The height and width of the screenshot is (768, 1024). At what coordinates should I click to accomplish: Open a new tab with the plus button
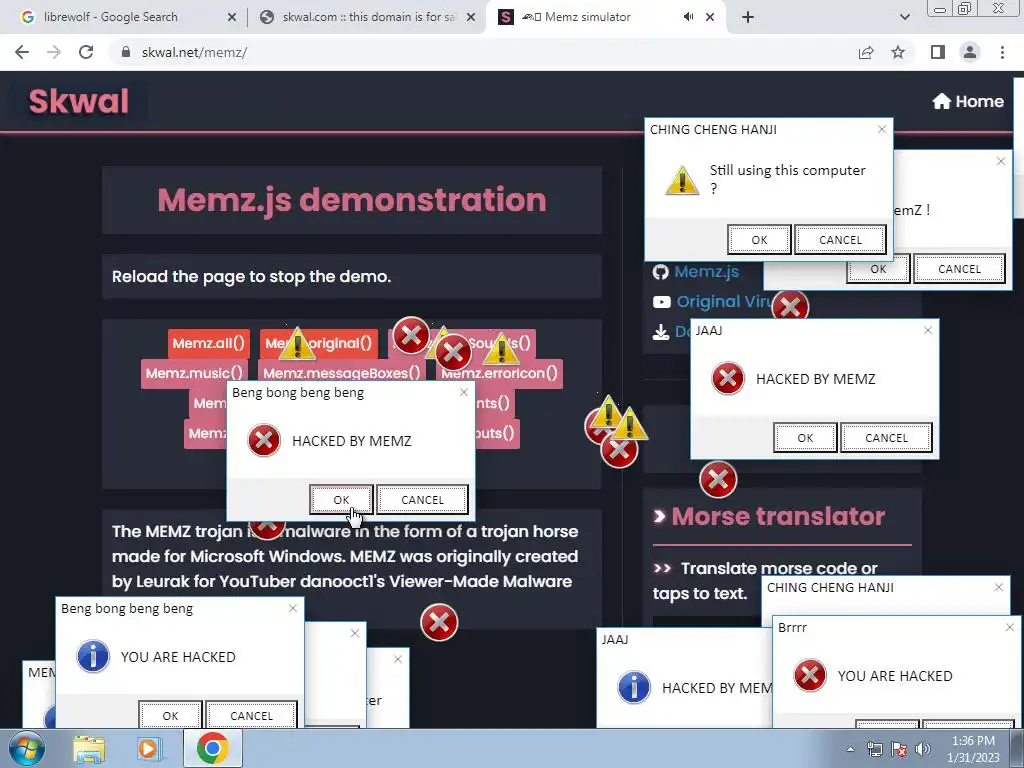click(x=748, y=17)
